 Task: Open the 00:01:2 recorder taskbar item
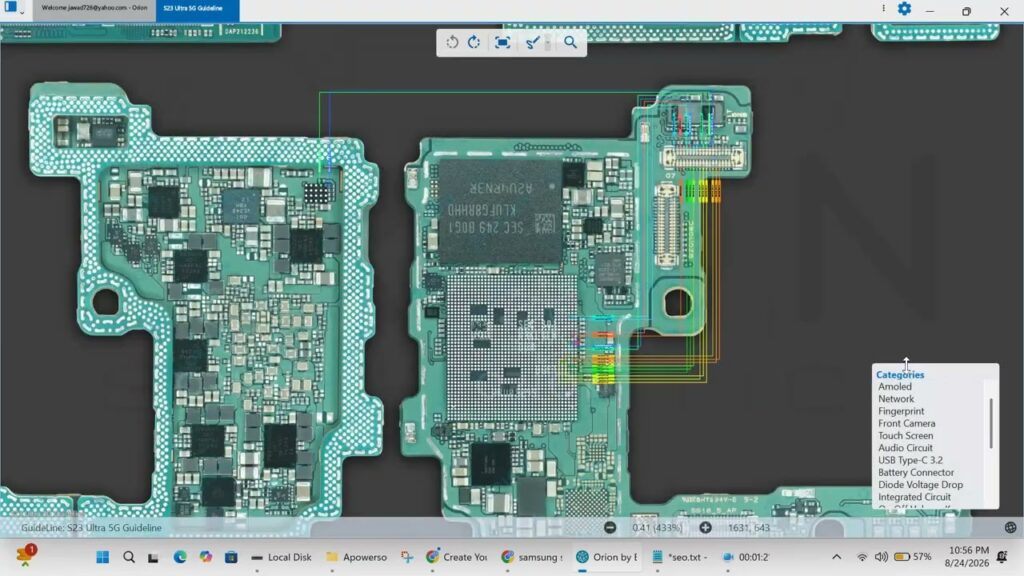click(x=745, y=557)
